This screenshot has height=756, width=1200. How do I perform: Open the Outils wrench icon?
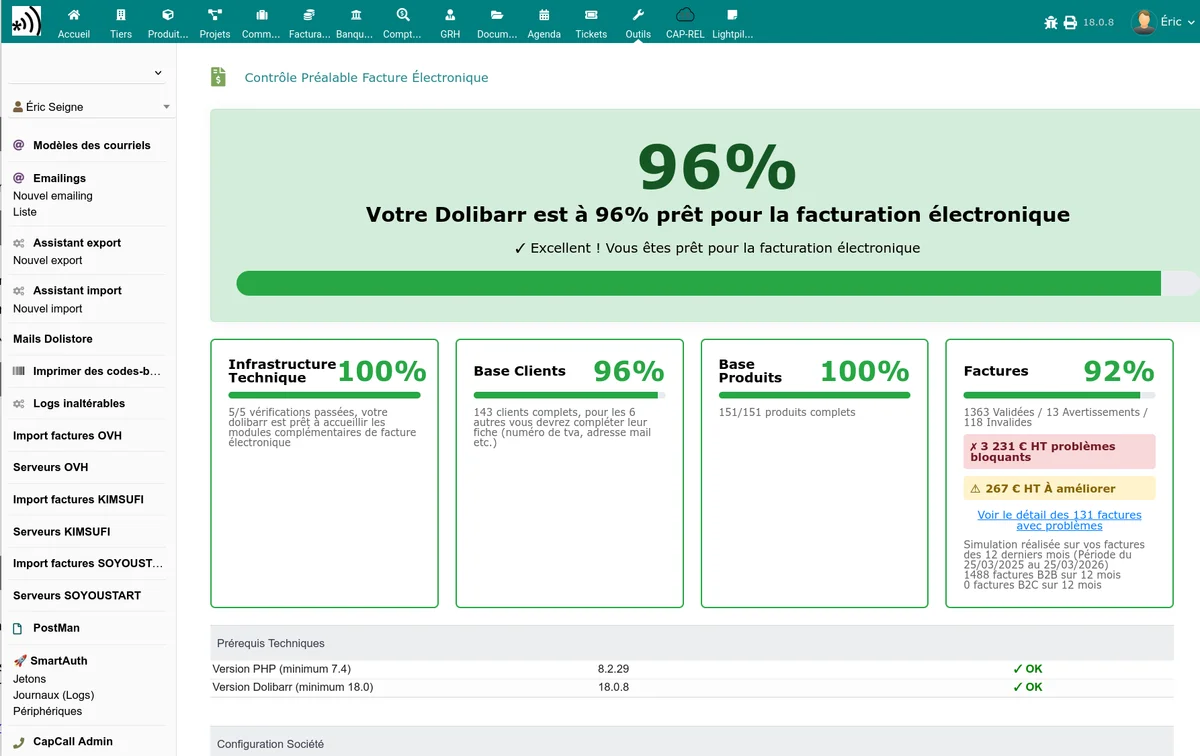coord(638,15)
